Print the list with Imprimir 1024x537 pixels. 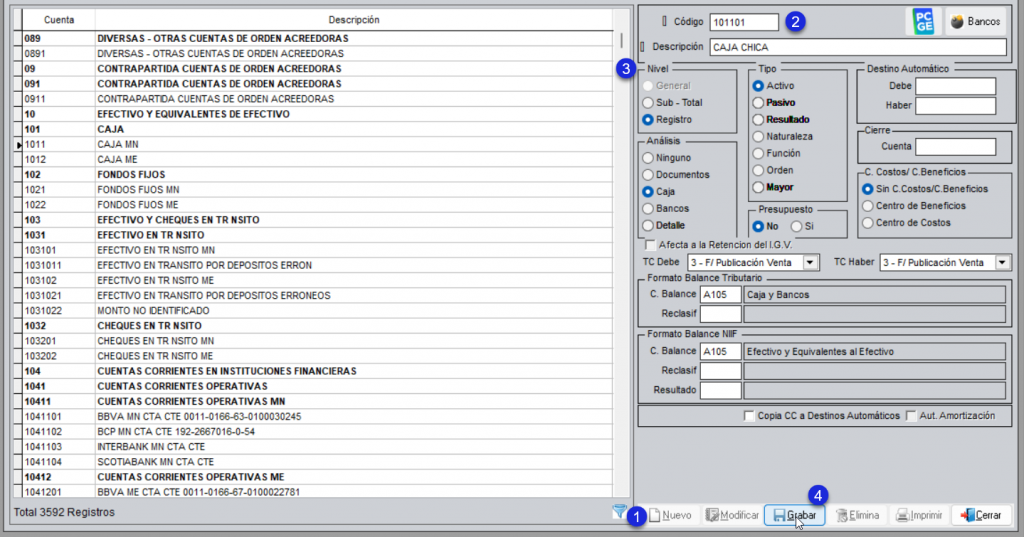click(919, 515)
